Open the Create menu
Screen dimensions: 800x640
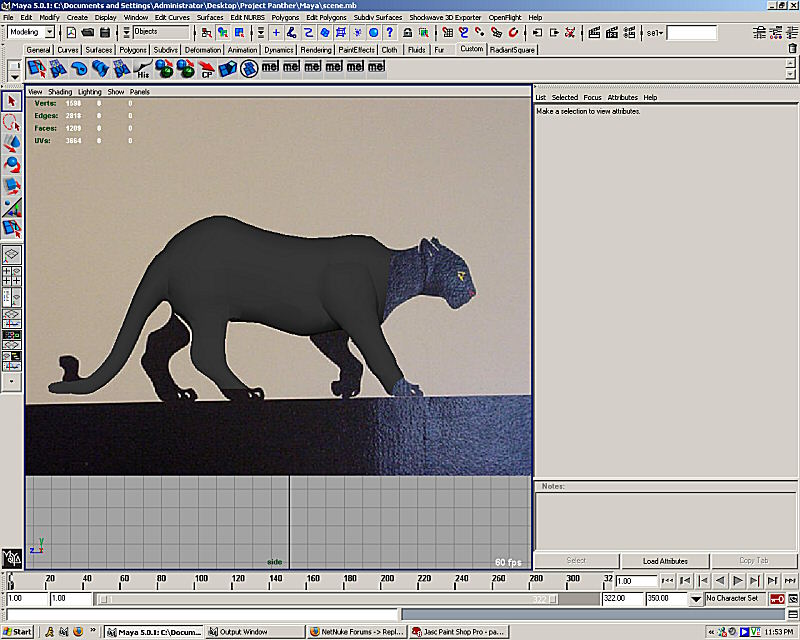(x=77, y=17)
